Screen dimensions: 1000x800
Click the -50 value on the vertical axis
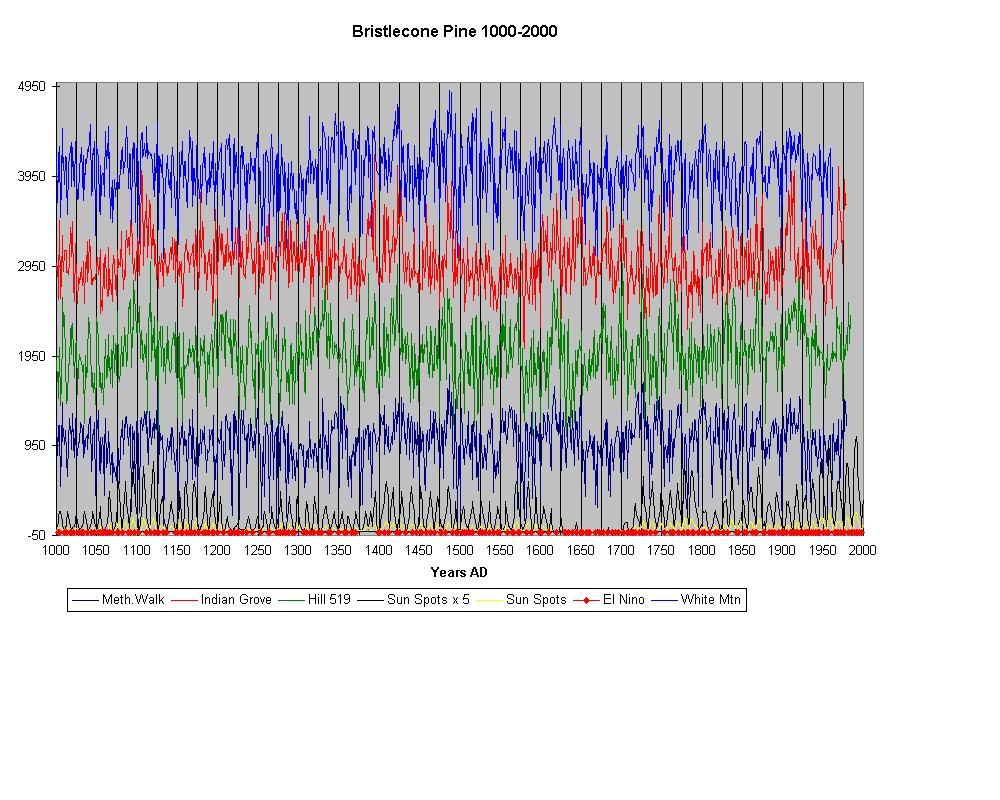point(35,535)
